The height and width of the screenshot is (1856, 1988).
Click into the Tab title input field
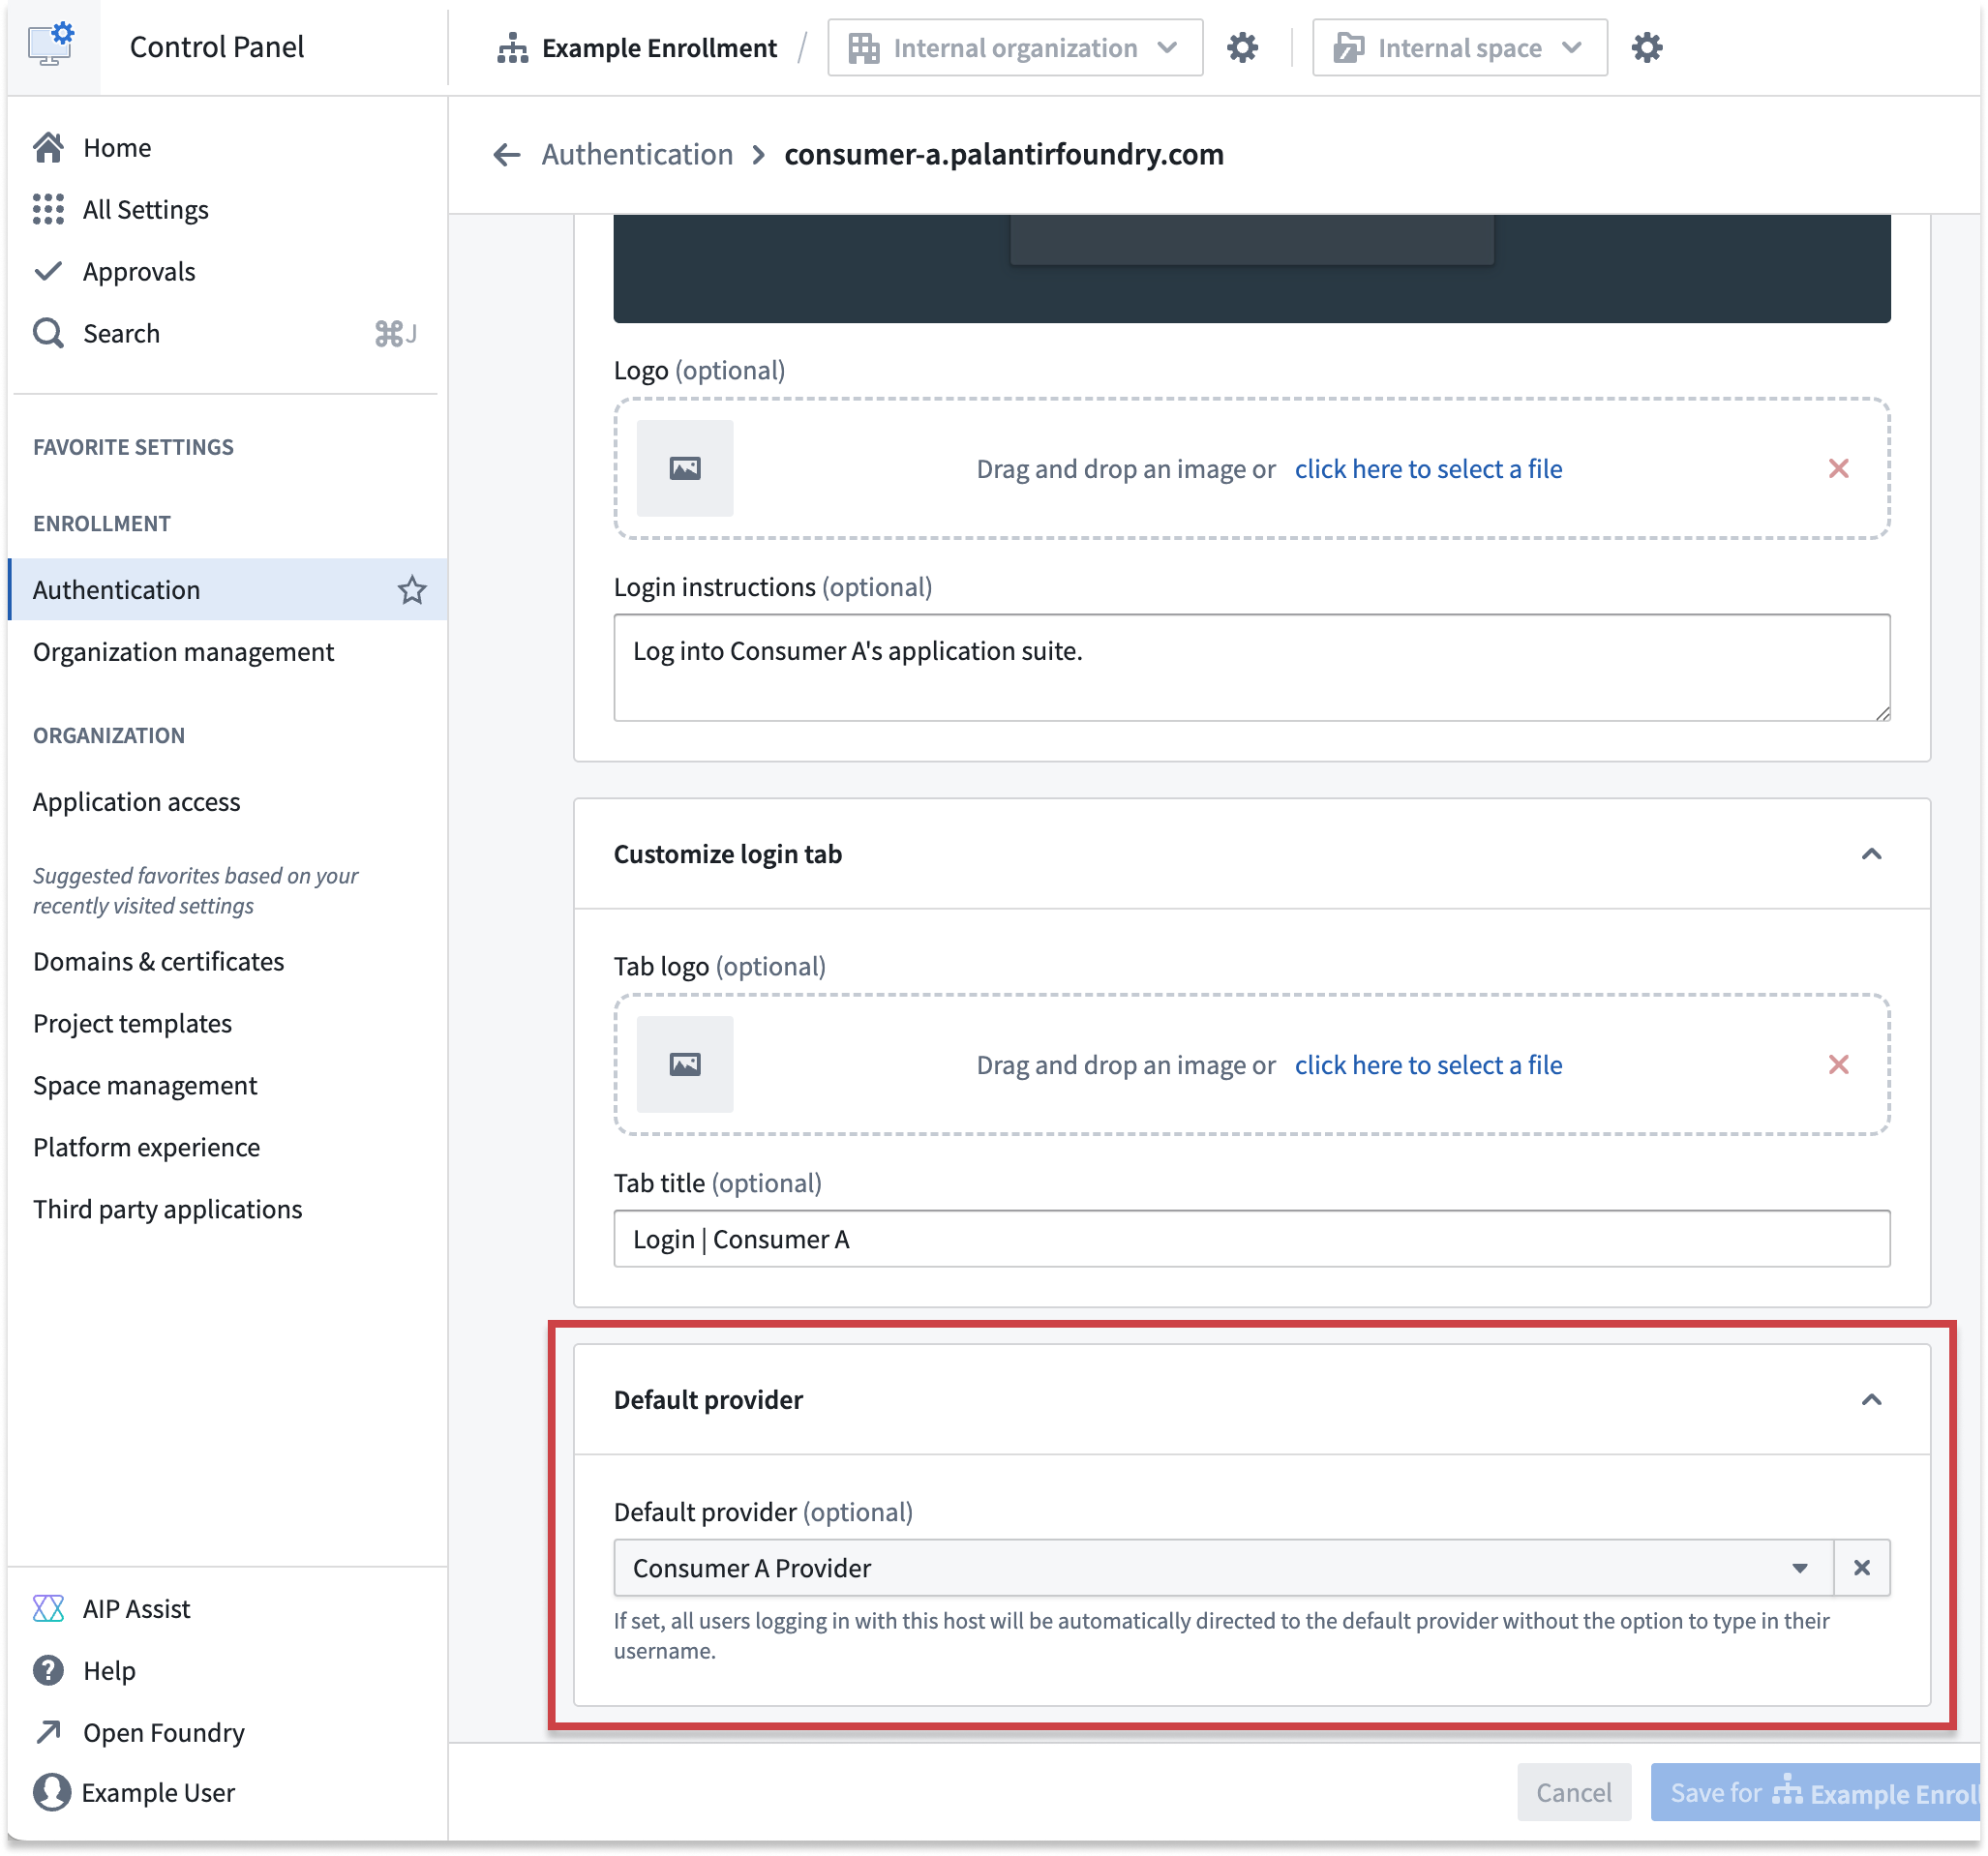1252,1239
